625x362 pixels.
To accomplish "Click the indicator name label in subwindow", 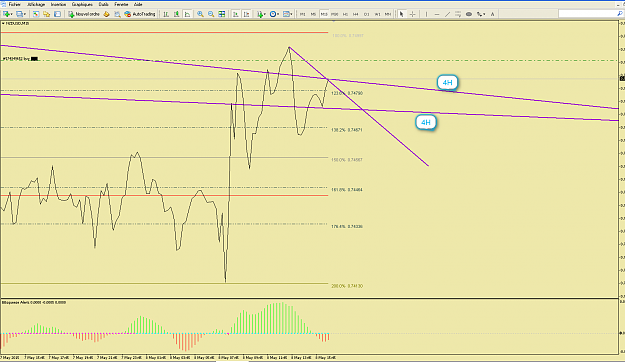I will [x=34, y=302].
